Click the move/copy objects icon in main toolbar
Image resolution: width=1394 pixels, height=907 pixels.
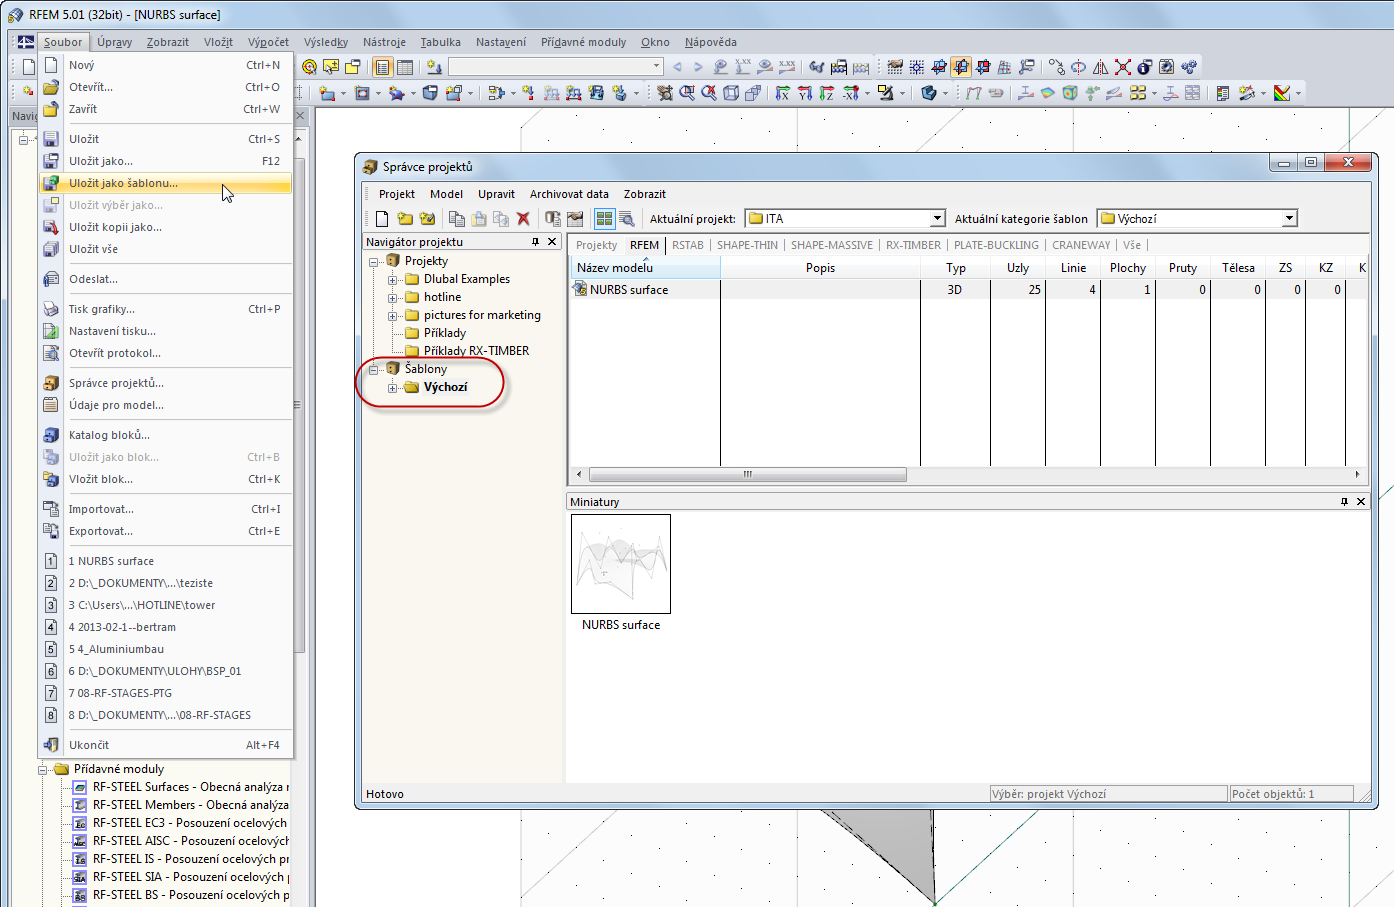(x=1056, y=67)
